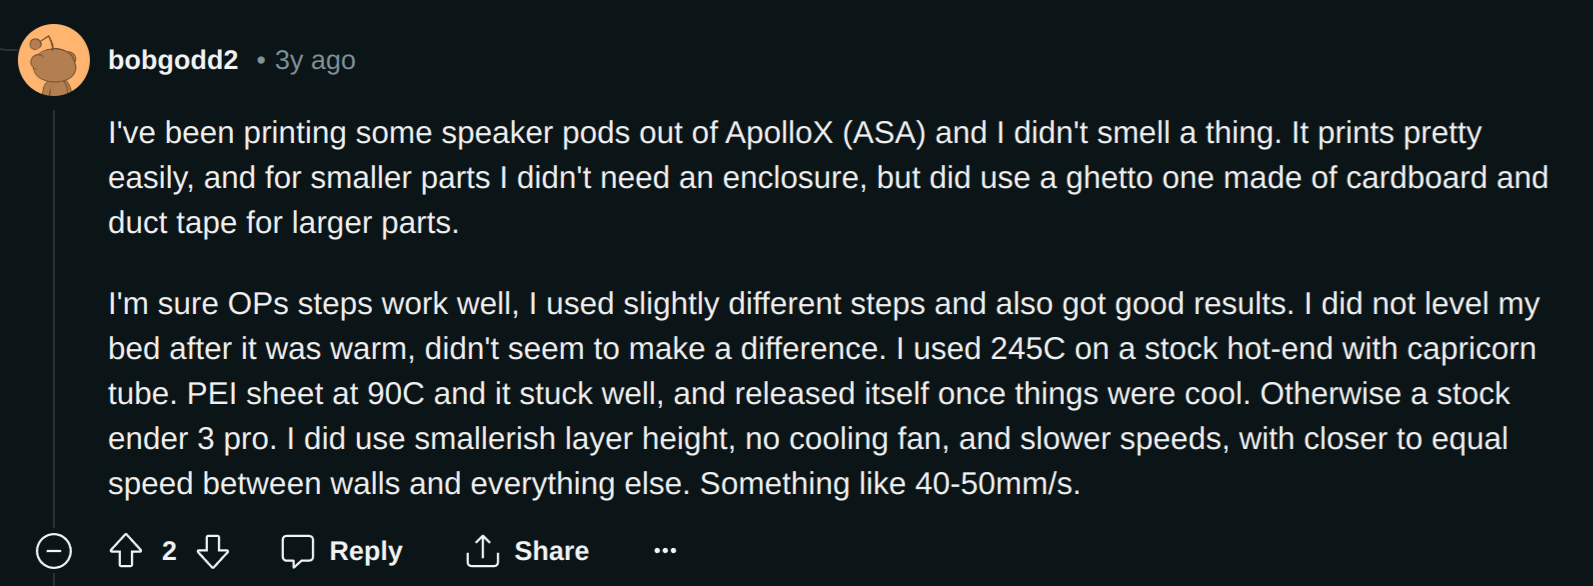Viewport: 1593px width, 586px height.
Task: Open the three-dot more options menu
Action: point(665,550)
